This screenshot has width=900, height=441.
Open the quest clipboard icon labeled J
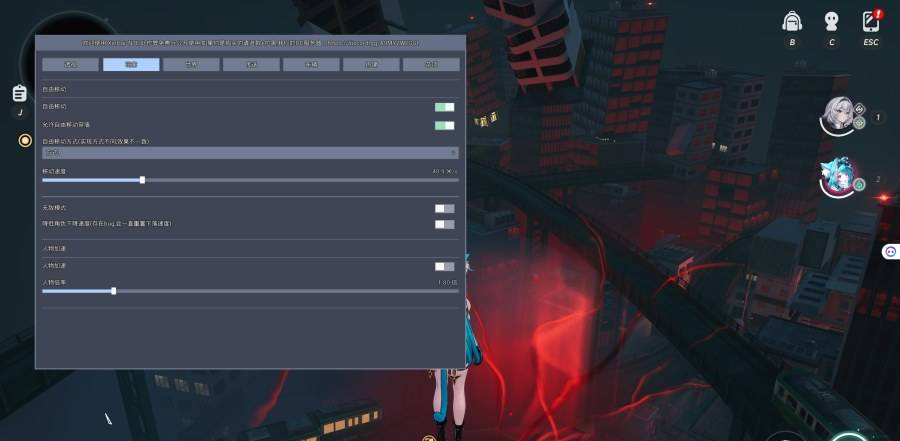pos(20,93)
